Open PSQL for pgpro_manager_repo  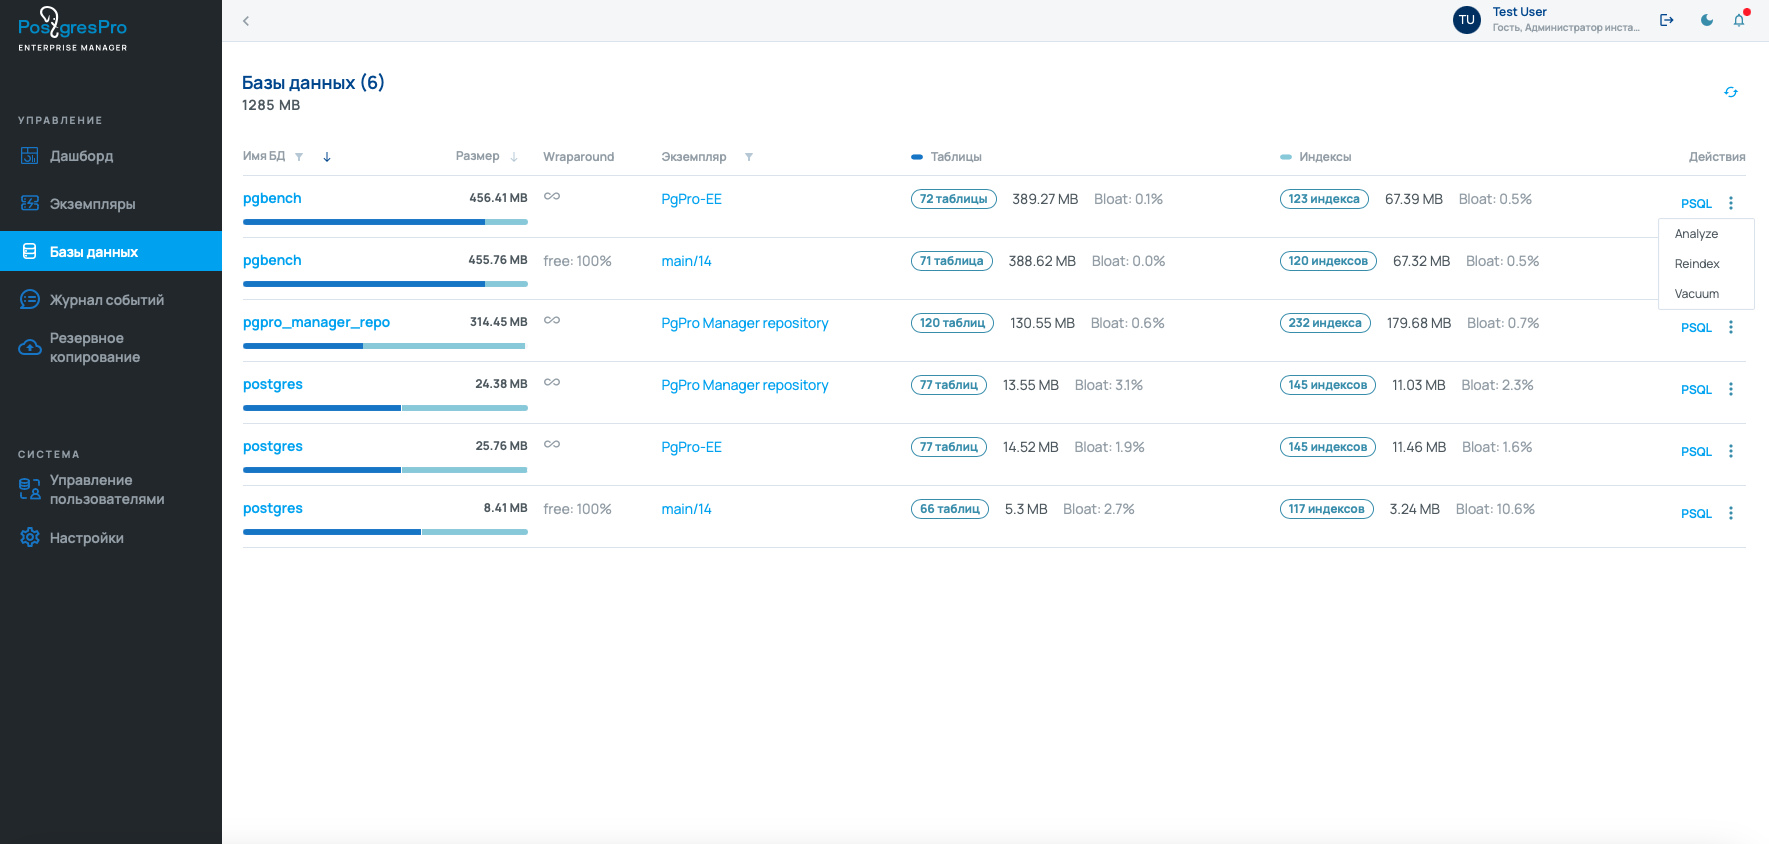pos(1696,327)
